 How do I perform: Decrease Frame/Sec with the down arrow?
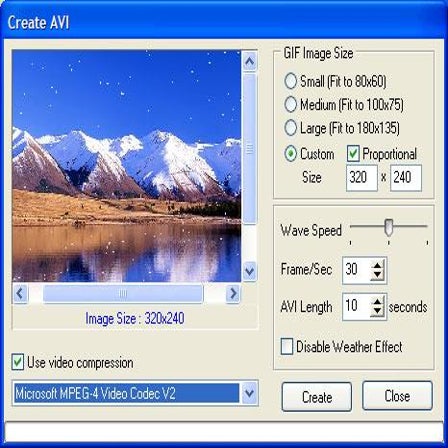coord(377,275)
